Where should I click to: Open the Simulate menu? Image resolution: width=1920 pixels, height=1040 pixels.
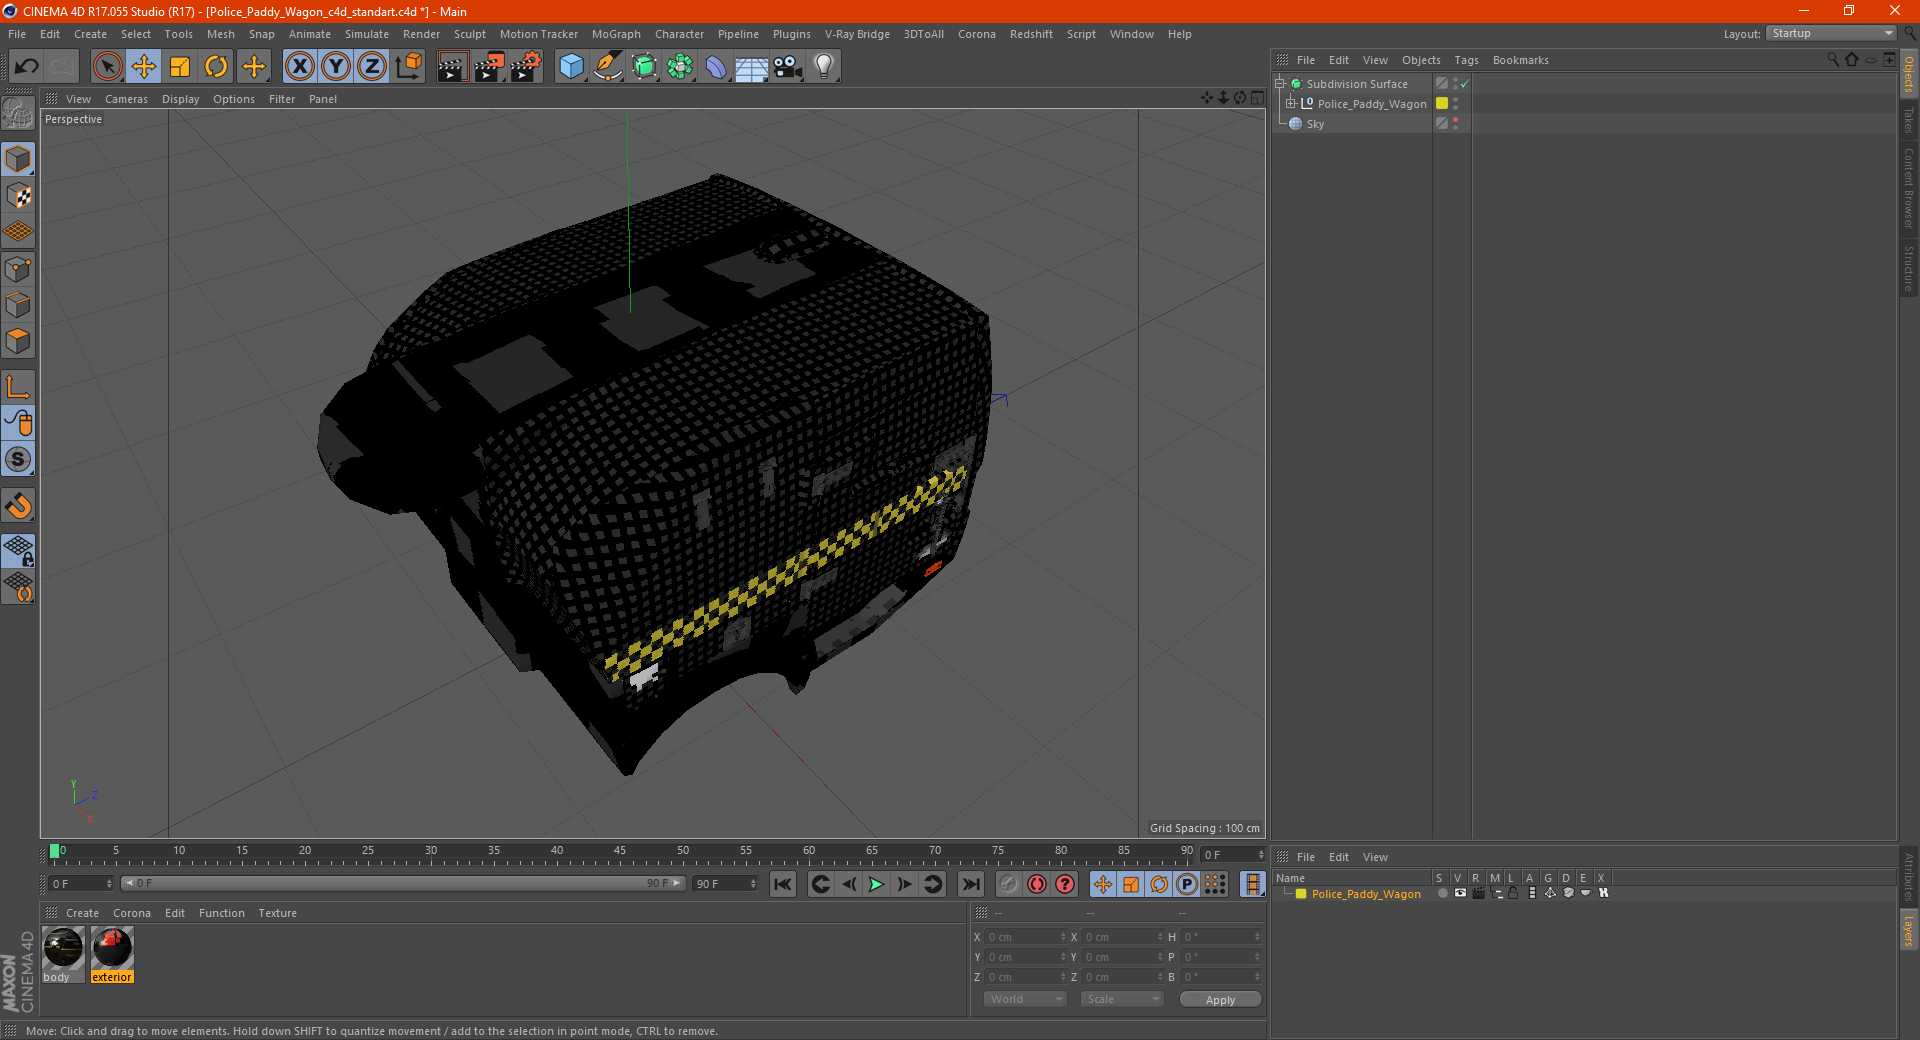(x=367, y=34)
